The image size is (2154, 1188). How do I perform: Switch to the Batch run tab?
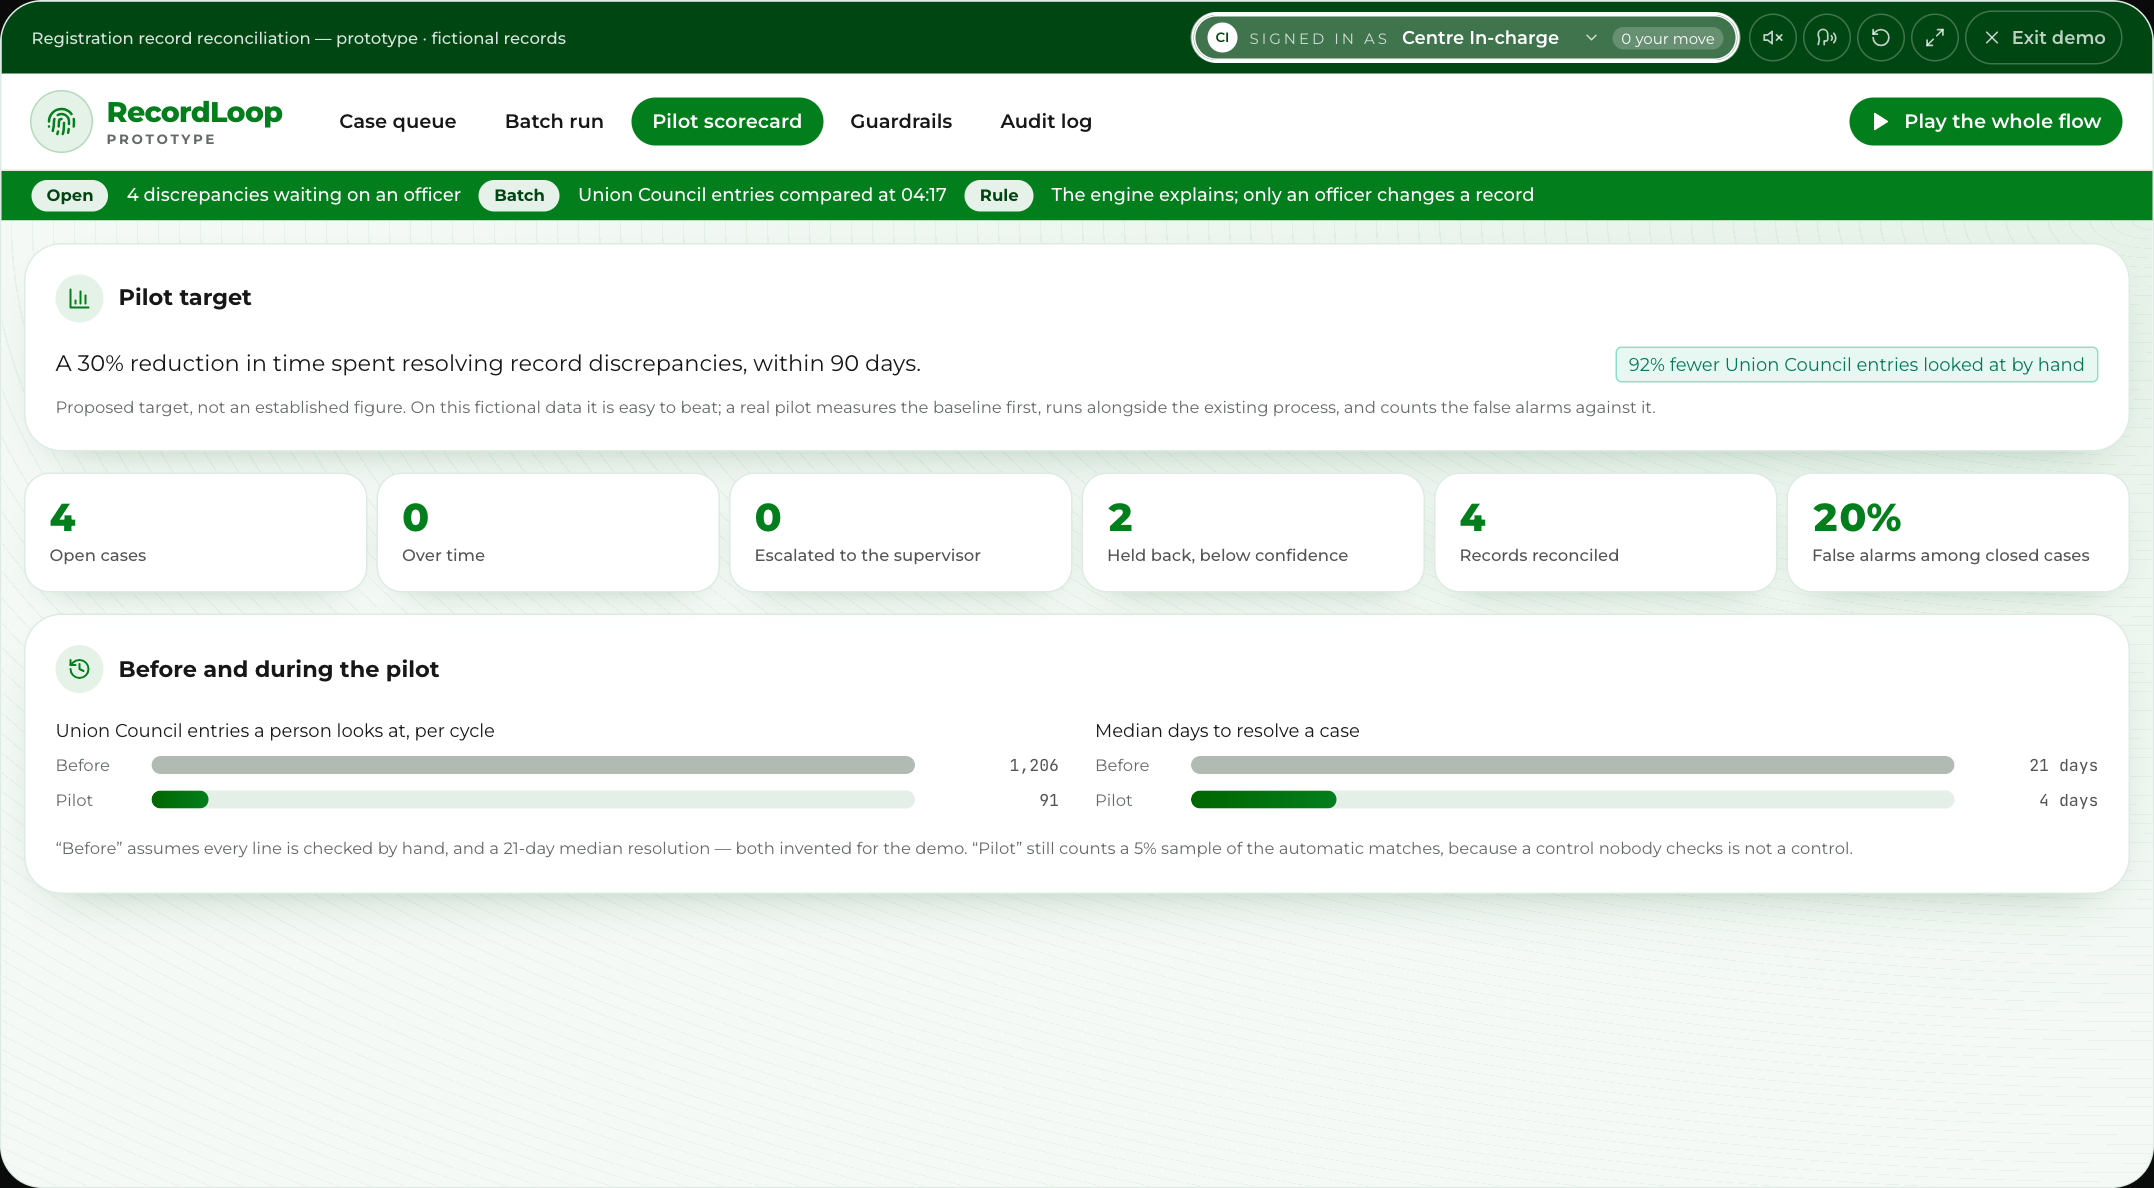[x=554, y=122]
